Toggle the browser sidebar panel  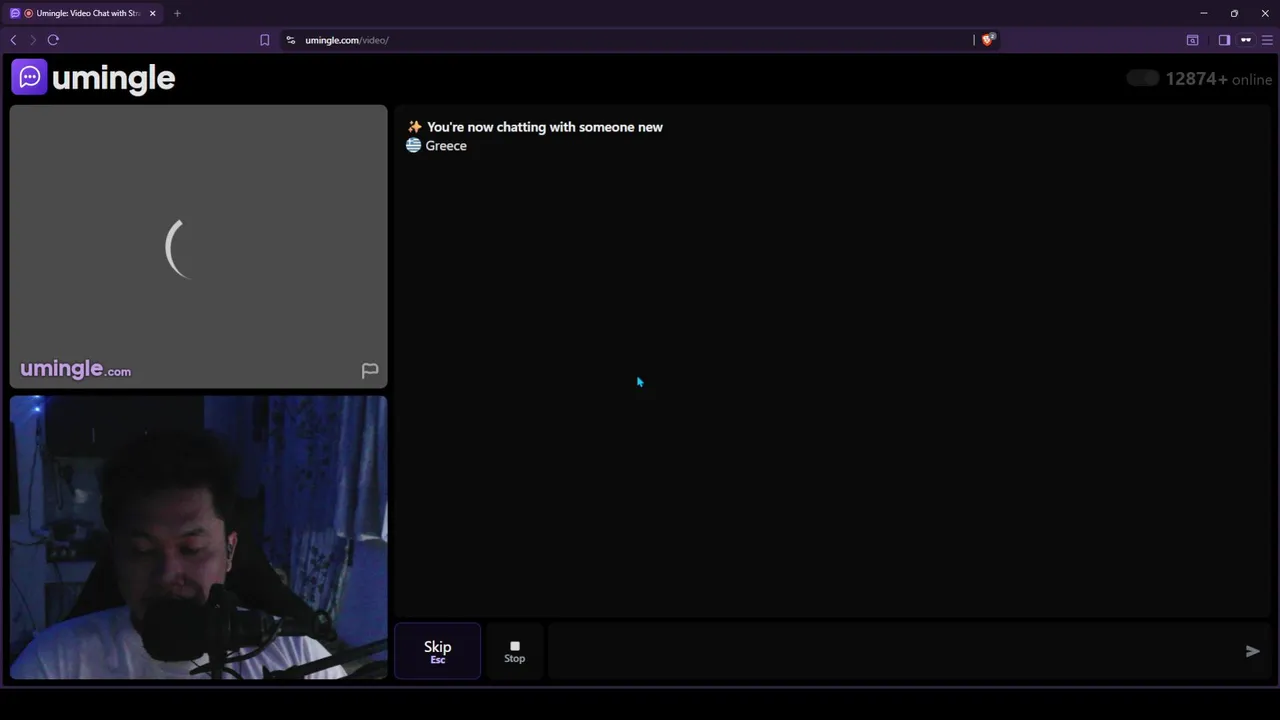[x=1224, y=40]
